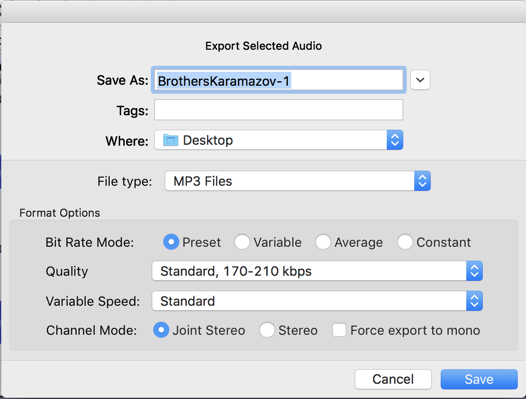Click the Save button
The image size is (526, 399).
tap(479, 379)
